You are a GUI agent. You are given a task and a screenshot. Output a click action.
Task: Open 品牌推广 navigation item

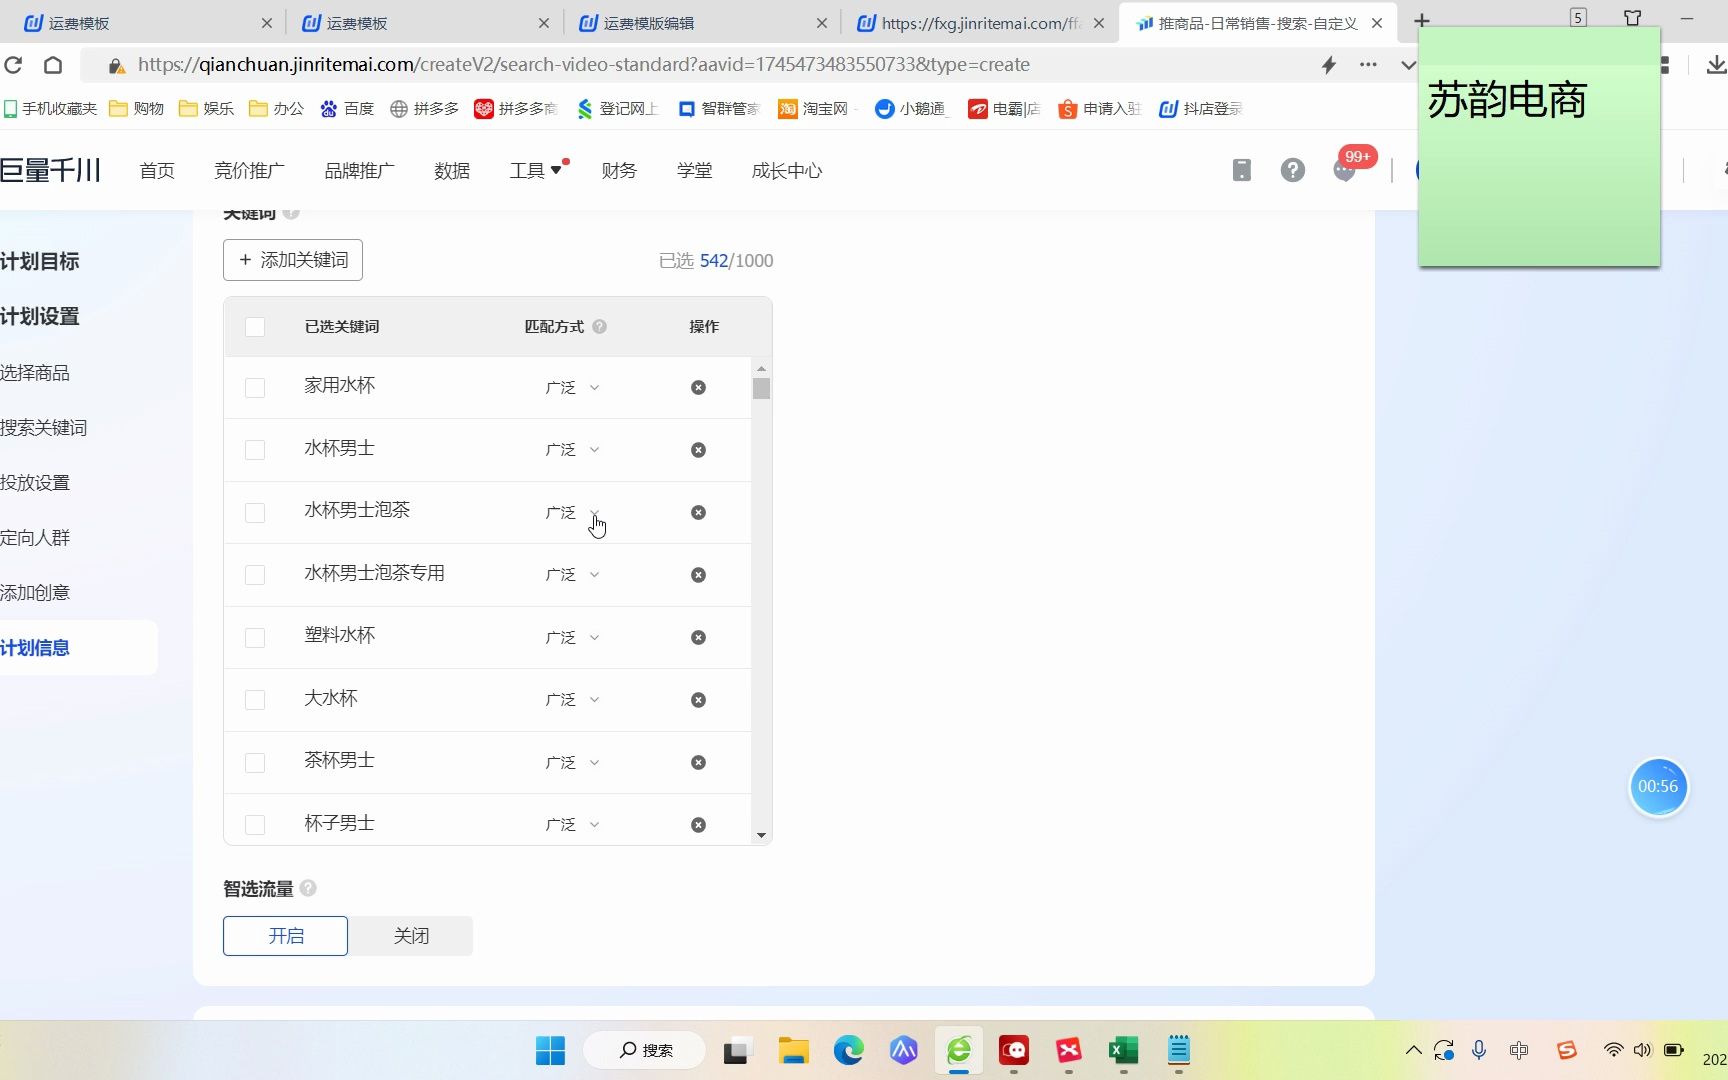[x=359, y=171]
